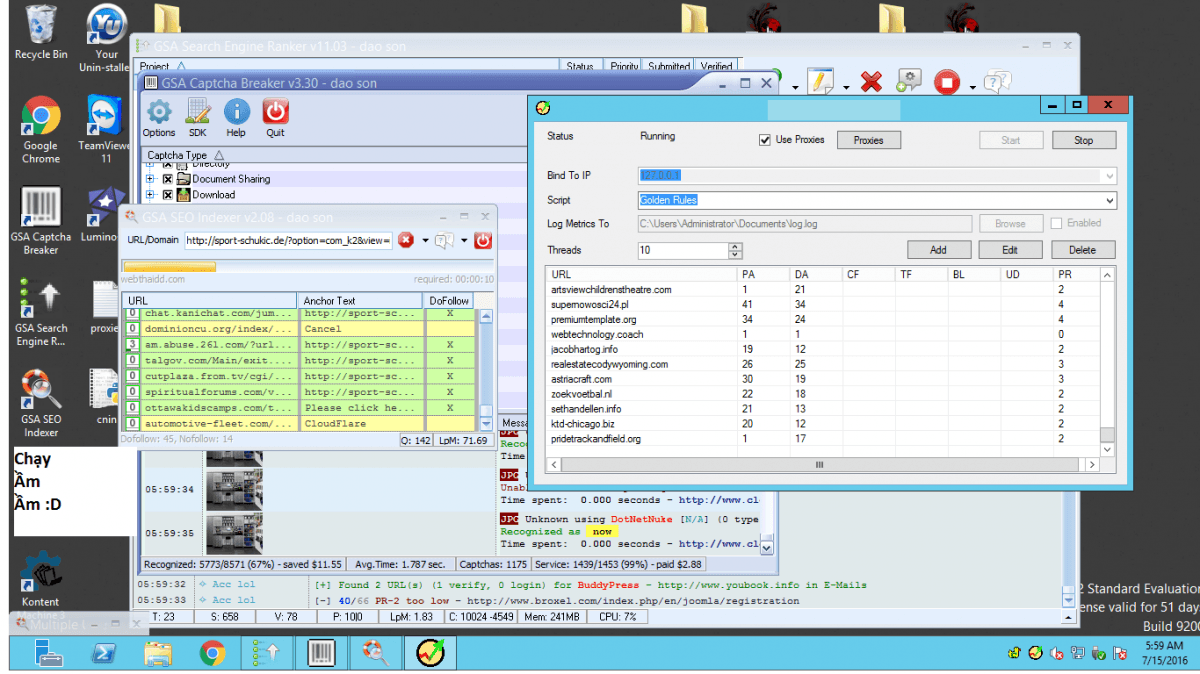The image size is (1200, 674).
Task: Toggle the Use Proxies checkbox
Action: [765, 140]
